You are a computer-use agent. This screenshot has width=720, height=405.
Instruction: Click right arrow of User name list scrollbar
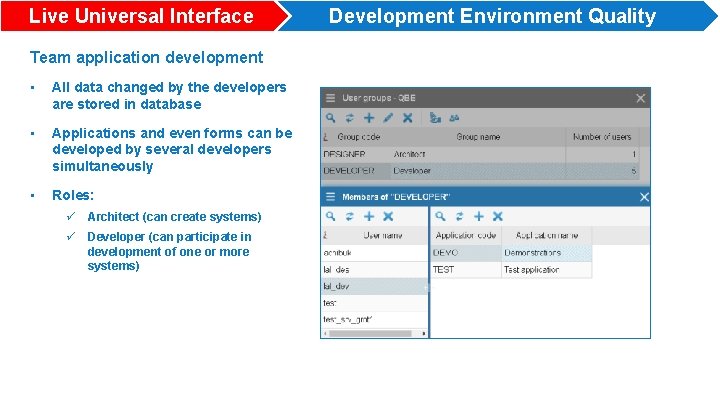point(424,333)
